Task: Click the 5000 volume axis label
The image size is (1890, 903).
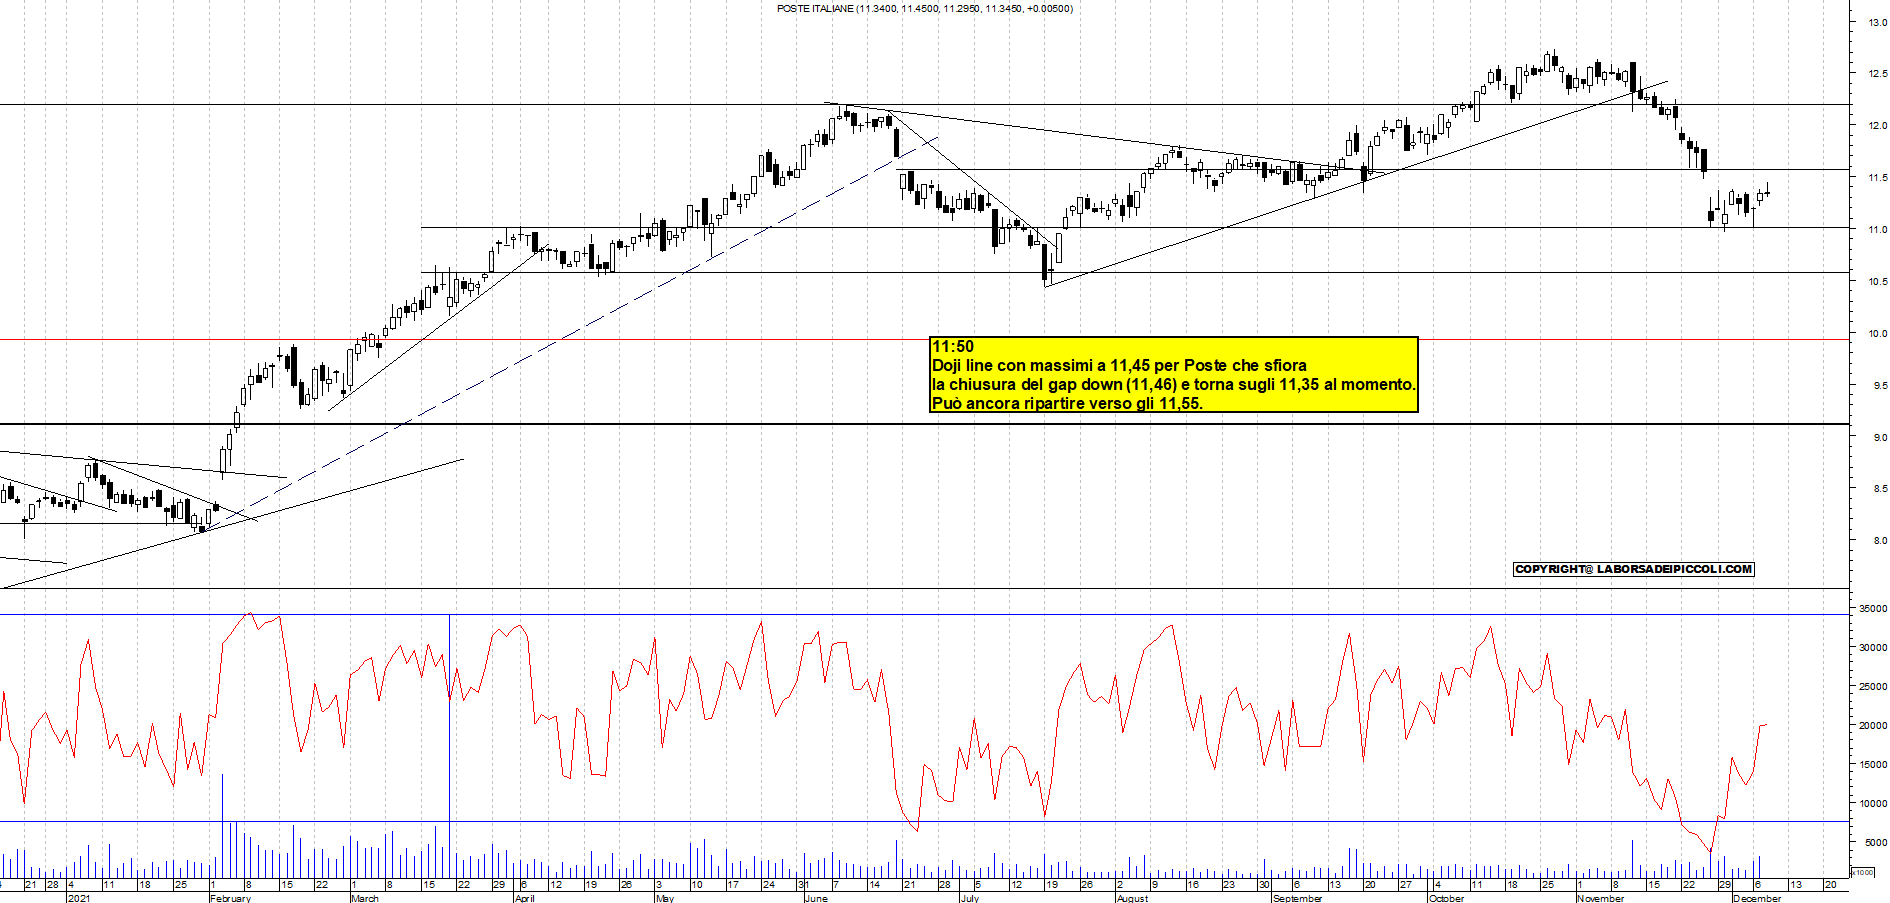Action: 1875,843
